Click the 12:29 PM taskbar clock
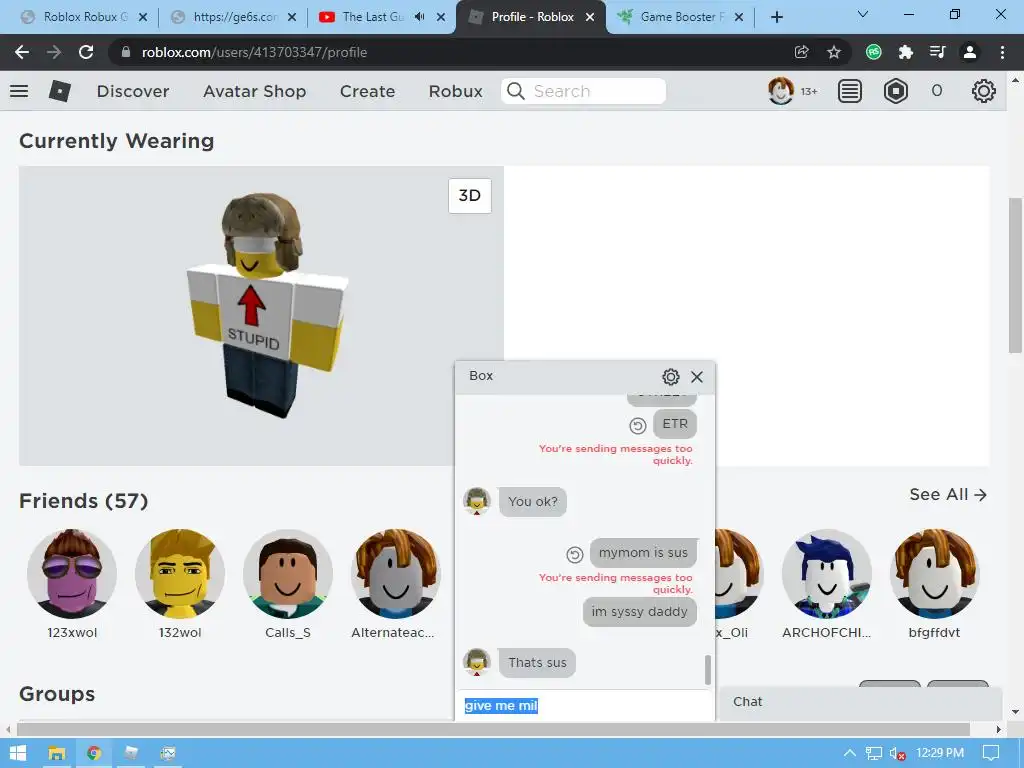Viewport: 1024px width, 768px height. pos(940,753)
